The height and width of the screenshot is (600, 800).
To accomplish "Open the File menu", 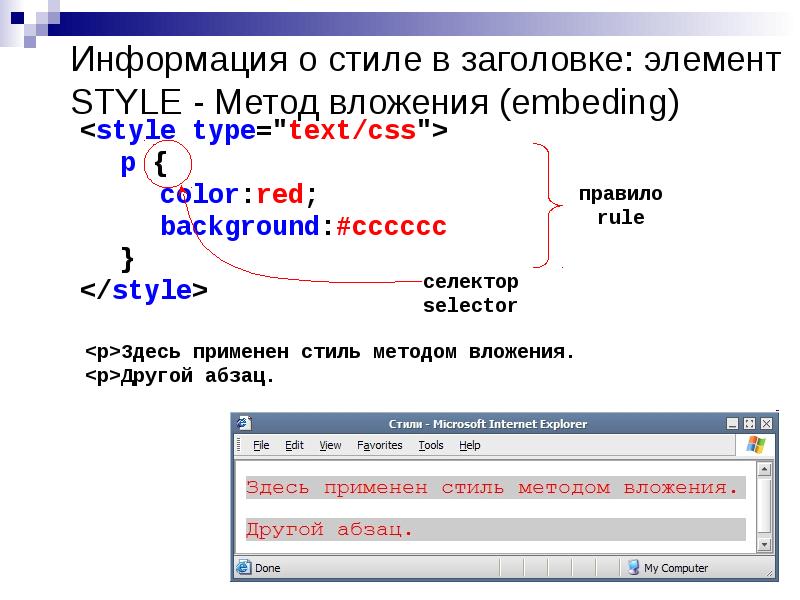I will [x=260, y=444].
